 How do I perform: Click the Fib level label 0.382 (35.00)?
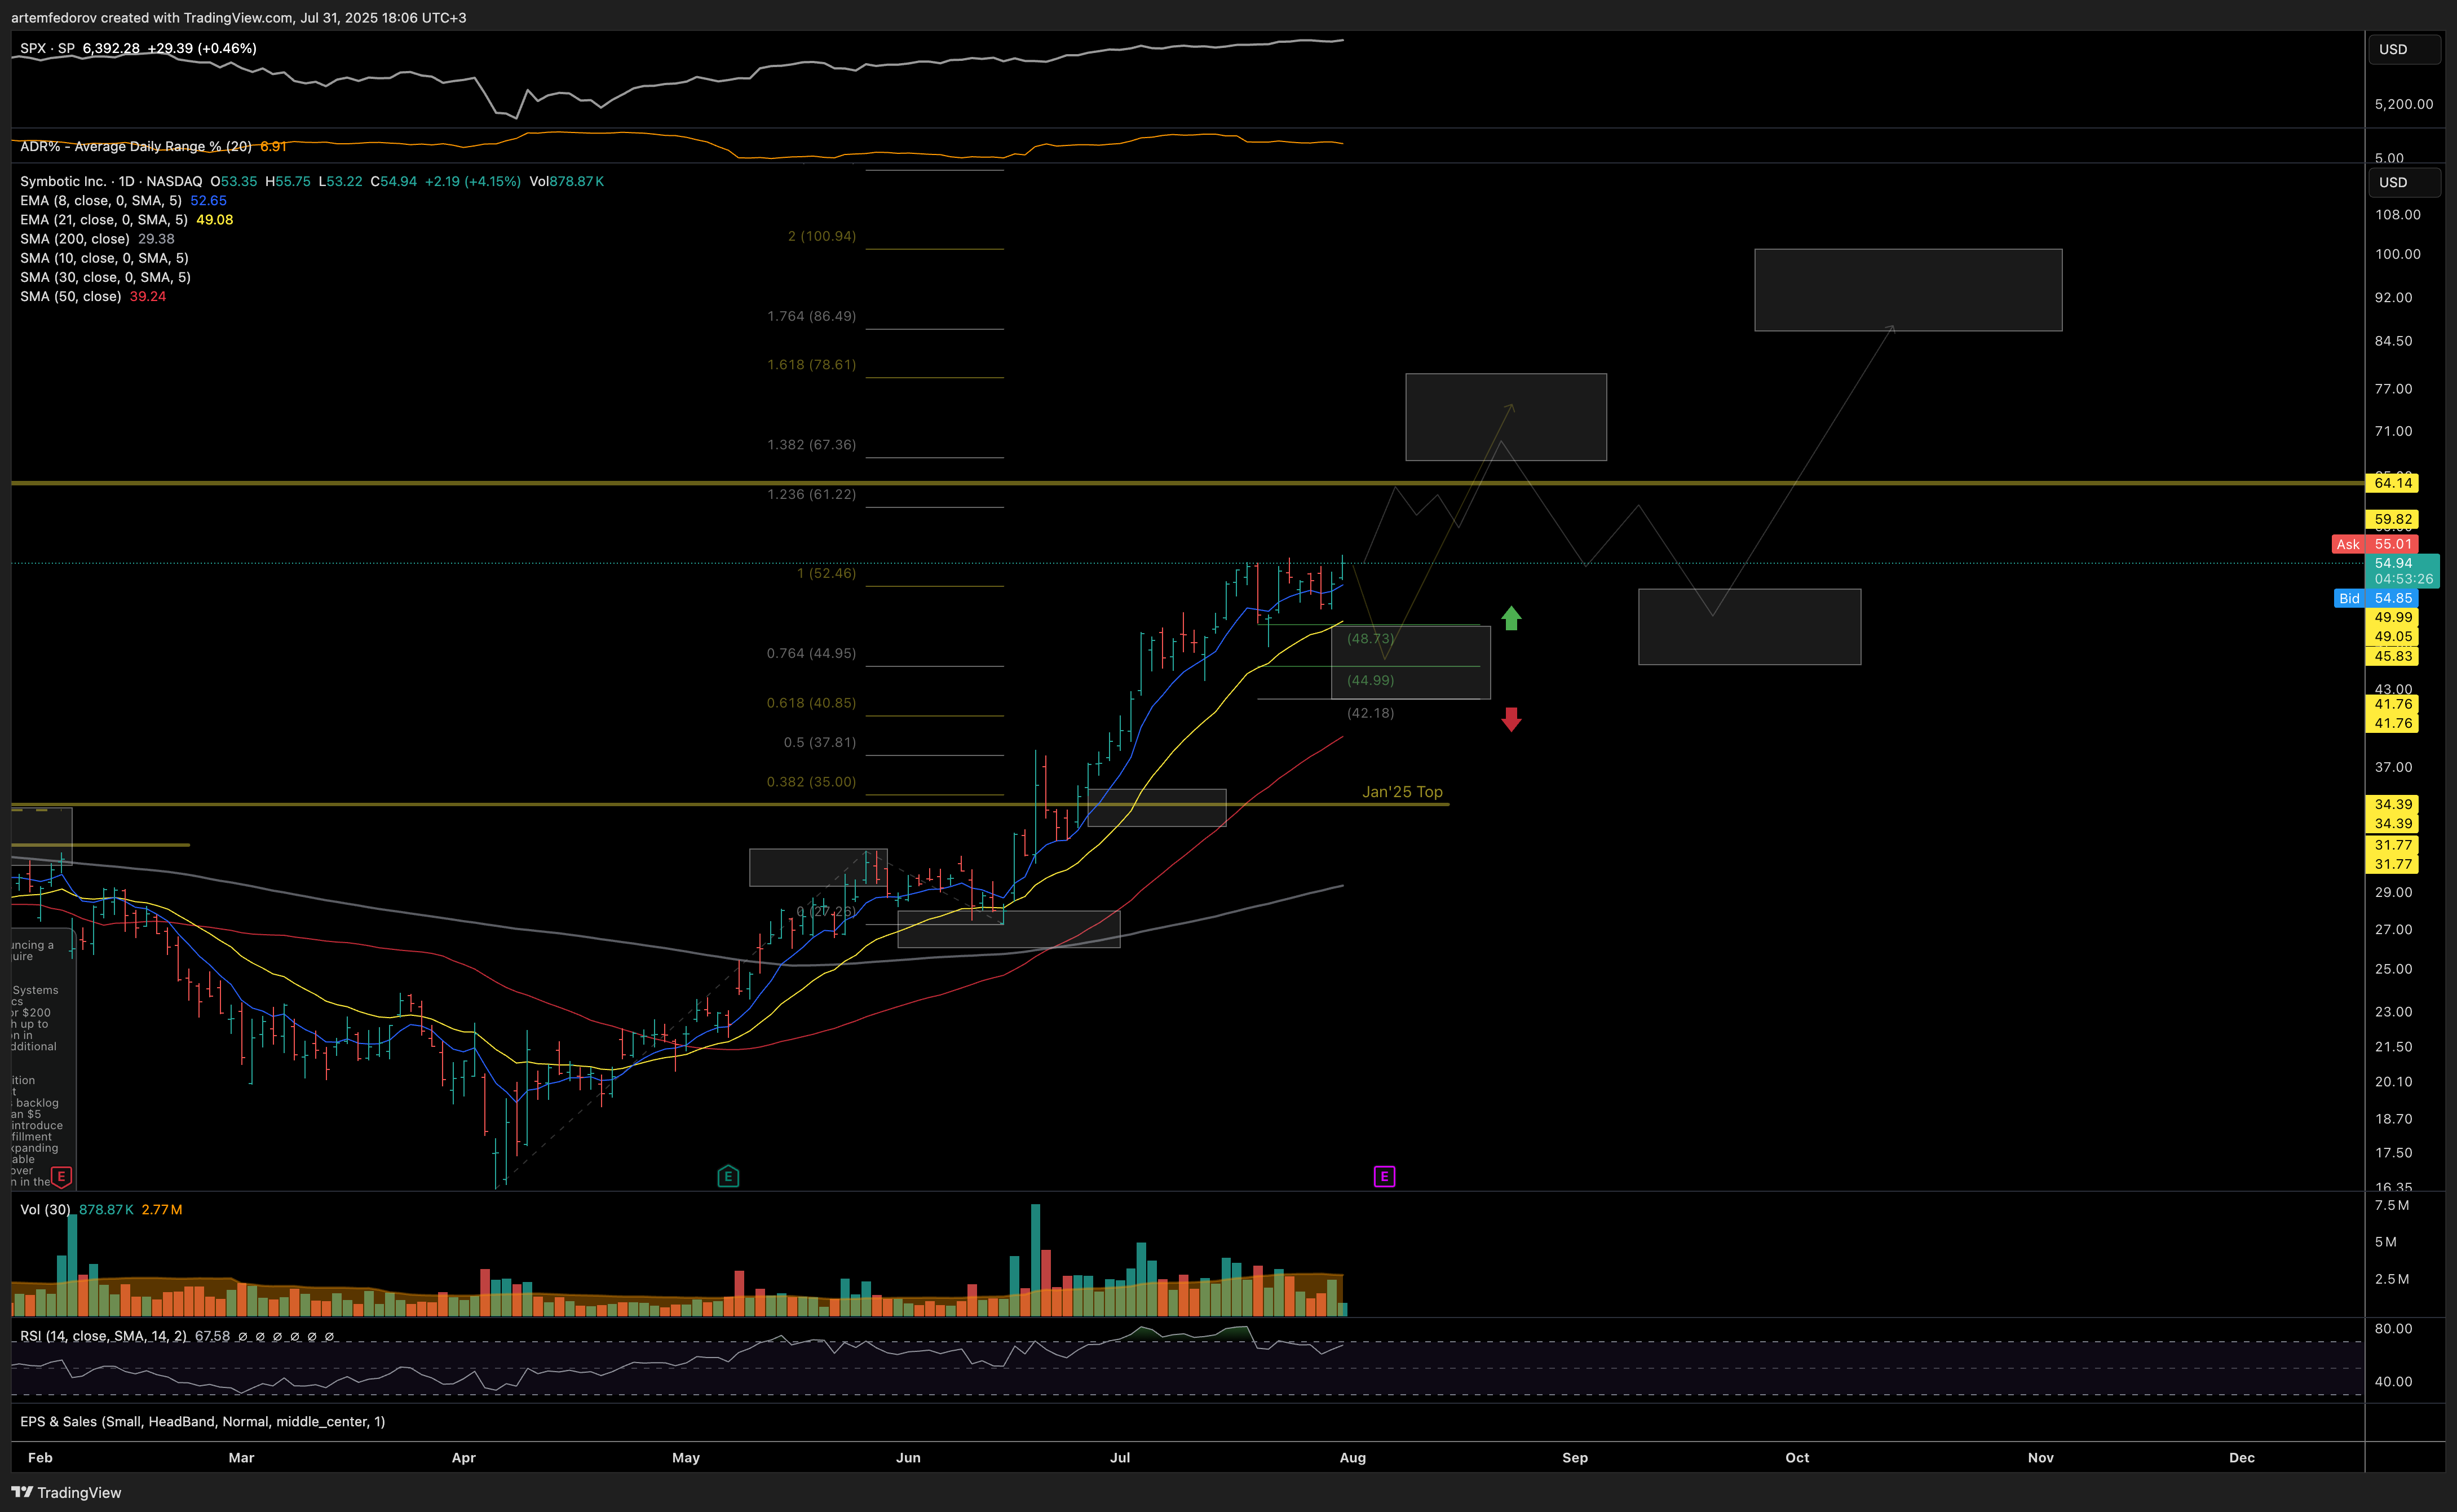[812, 782]
